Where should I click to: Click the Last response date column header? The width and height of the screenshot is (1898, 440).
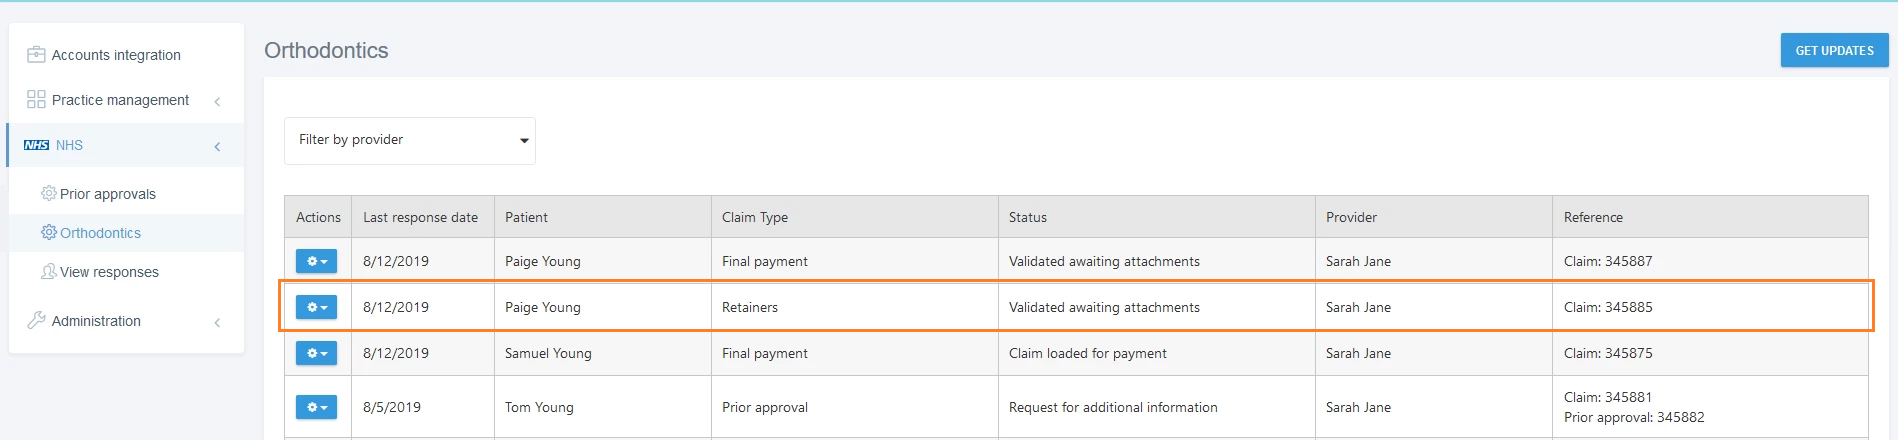click(420, 217)
